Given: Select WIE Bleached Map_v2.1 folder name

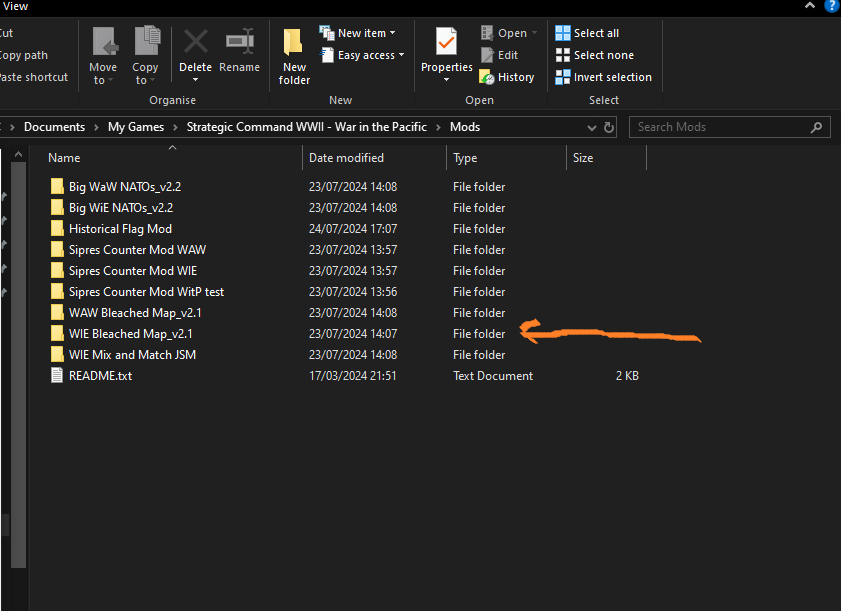Looking at the screenshot, I should coord(130,334).
